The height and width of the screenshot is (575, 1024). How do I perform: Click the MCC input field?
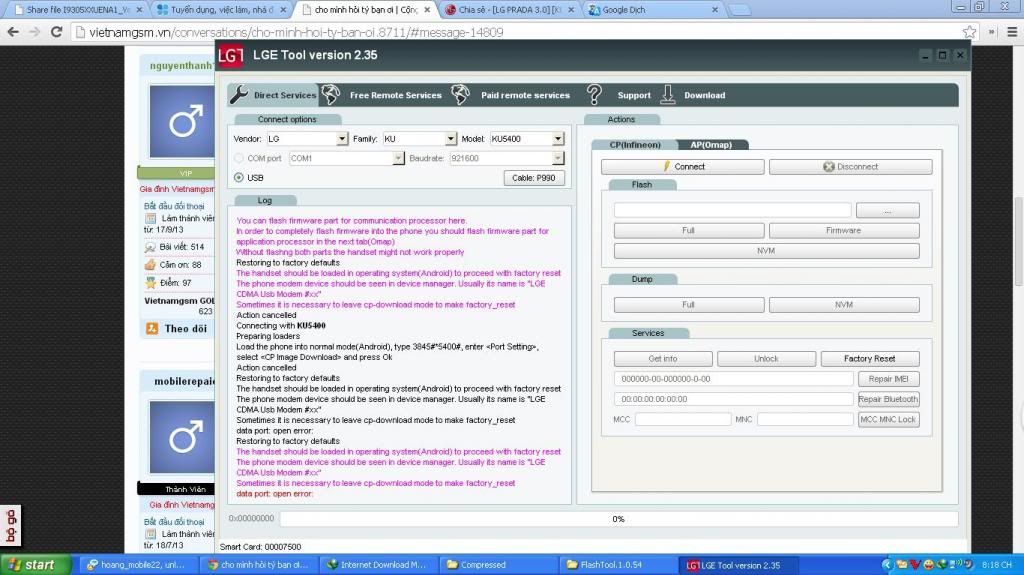point(682,419)
